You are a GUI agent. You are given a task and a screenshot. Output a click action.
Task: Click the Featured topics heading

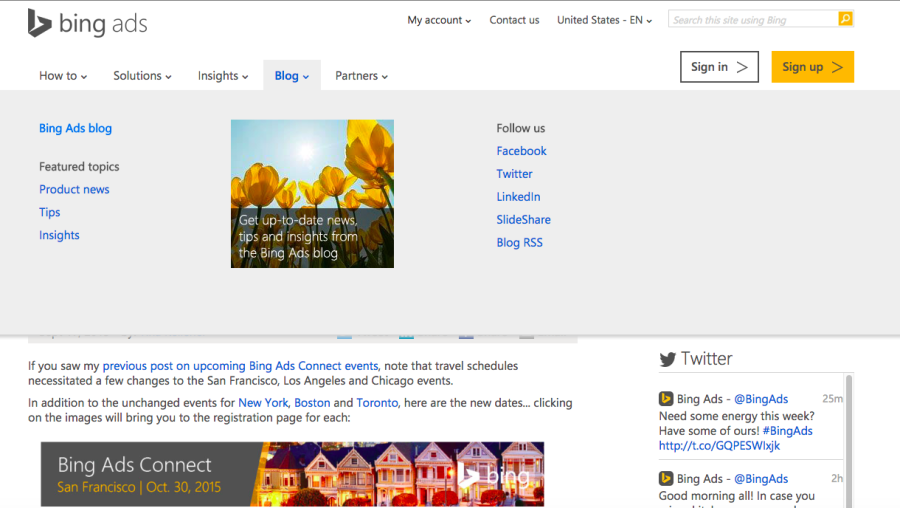coord(79,166)
